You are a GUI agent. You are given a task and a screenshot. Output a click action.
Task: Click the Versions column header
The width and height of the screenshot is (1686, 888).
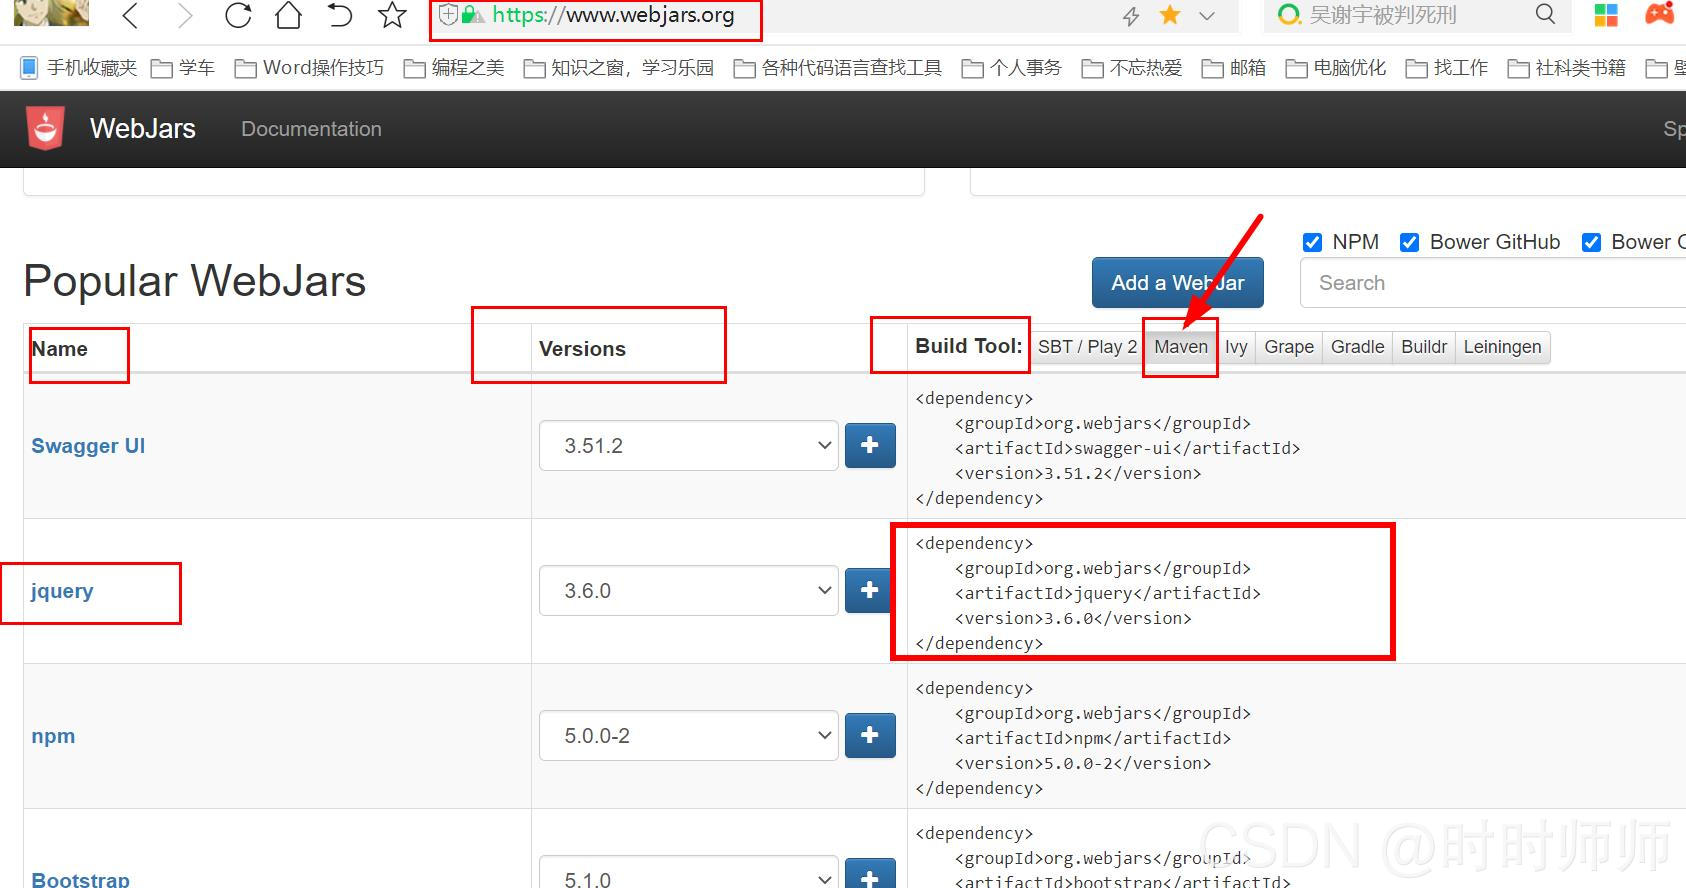click(x=582, y=349)
